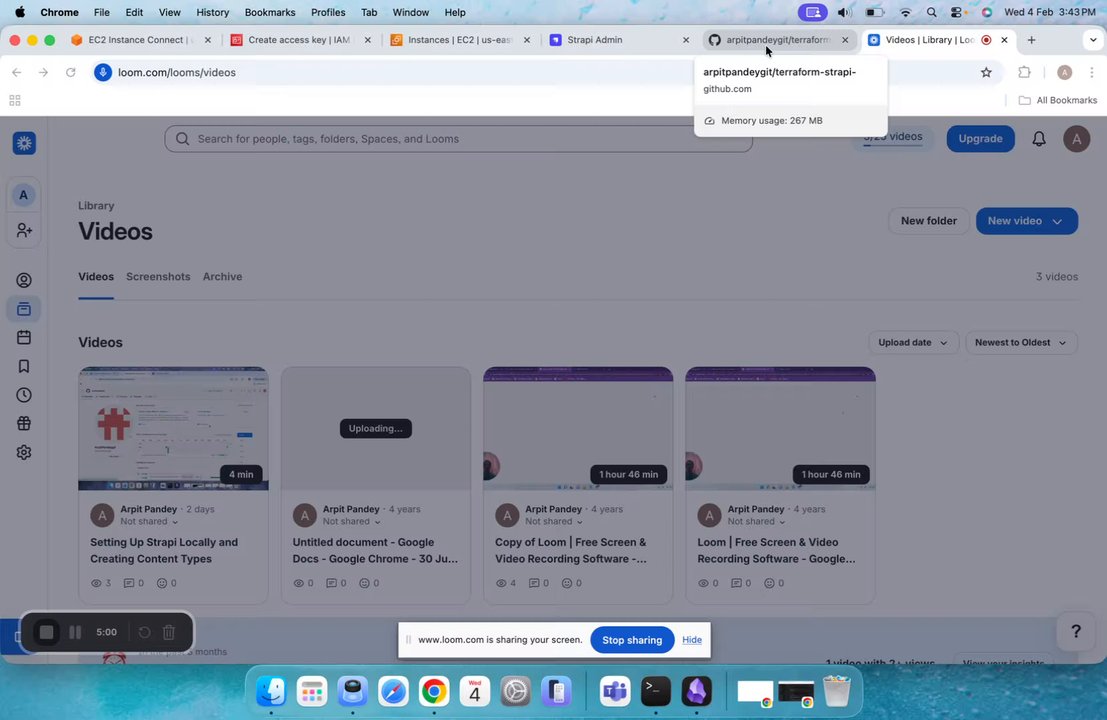This screenshot has height=720, width=1107.
Task: Expand Not shared on Untitled document card
Action: [x=352, y=522]
